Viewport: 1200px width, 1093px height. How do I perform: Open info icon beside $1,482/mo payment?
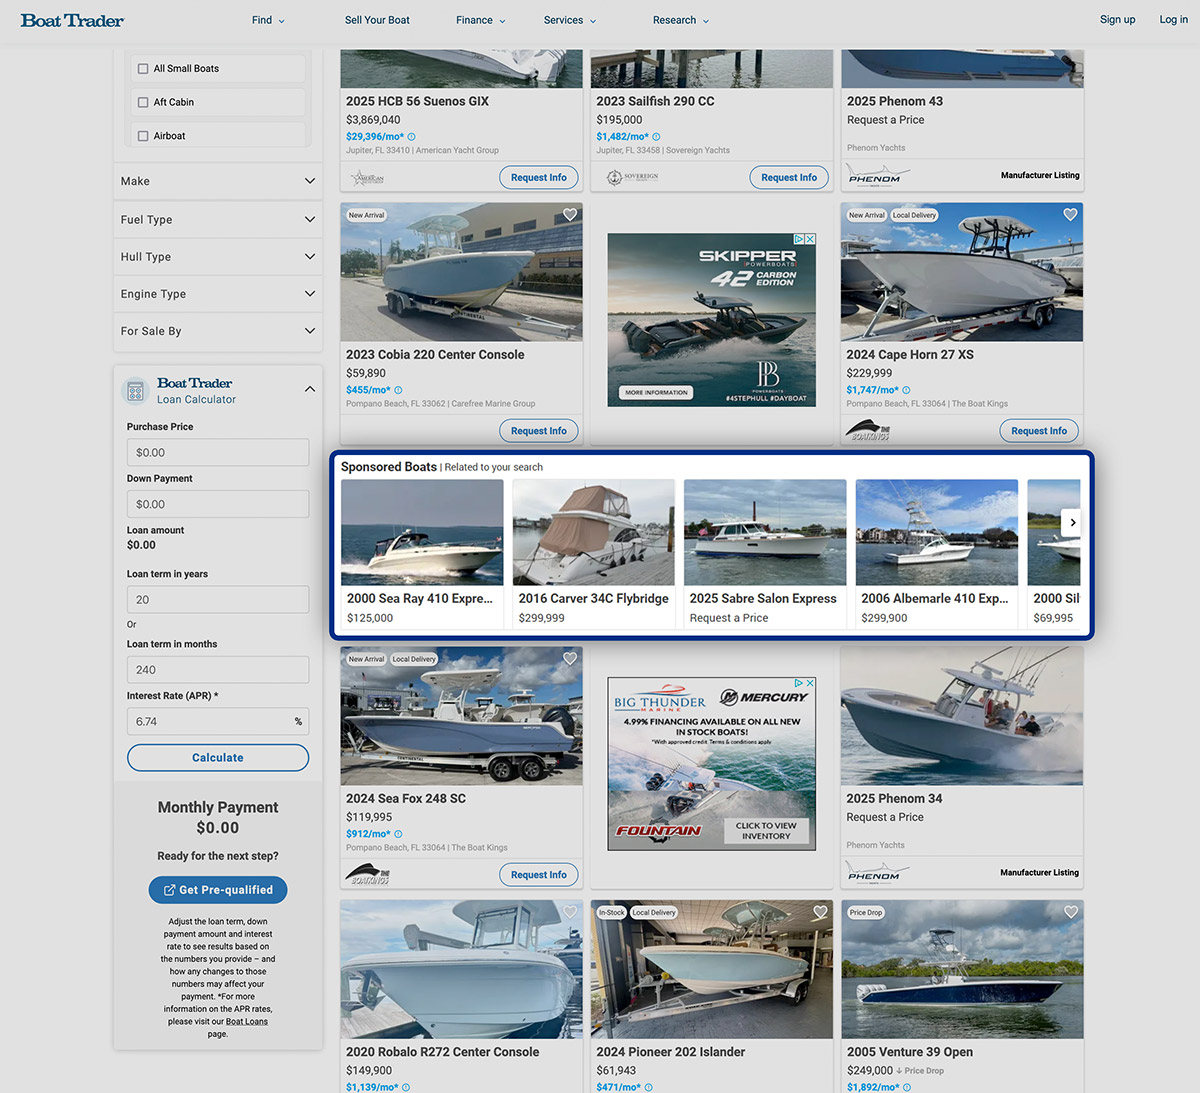pyautogui.click(x=656, y=137)
